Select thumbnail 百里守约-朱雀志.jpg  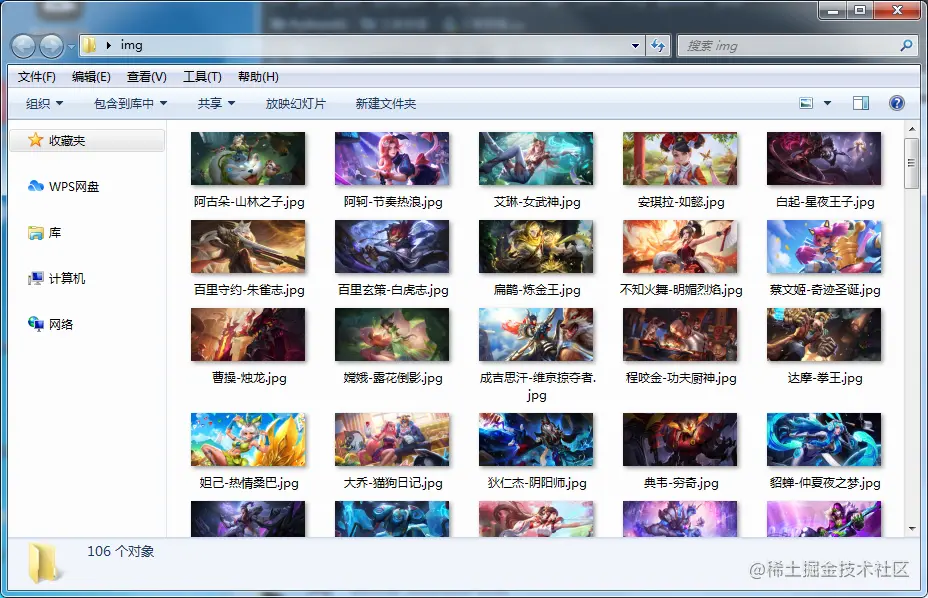coord(248,247)
